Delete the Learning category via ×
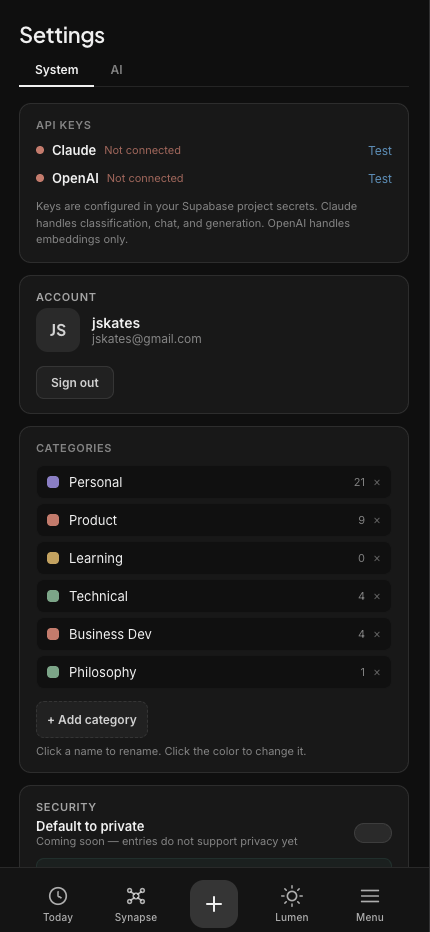Viewport: 430px width, 932px height. pyautogui.click(x=376, y=558)
